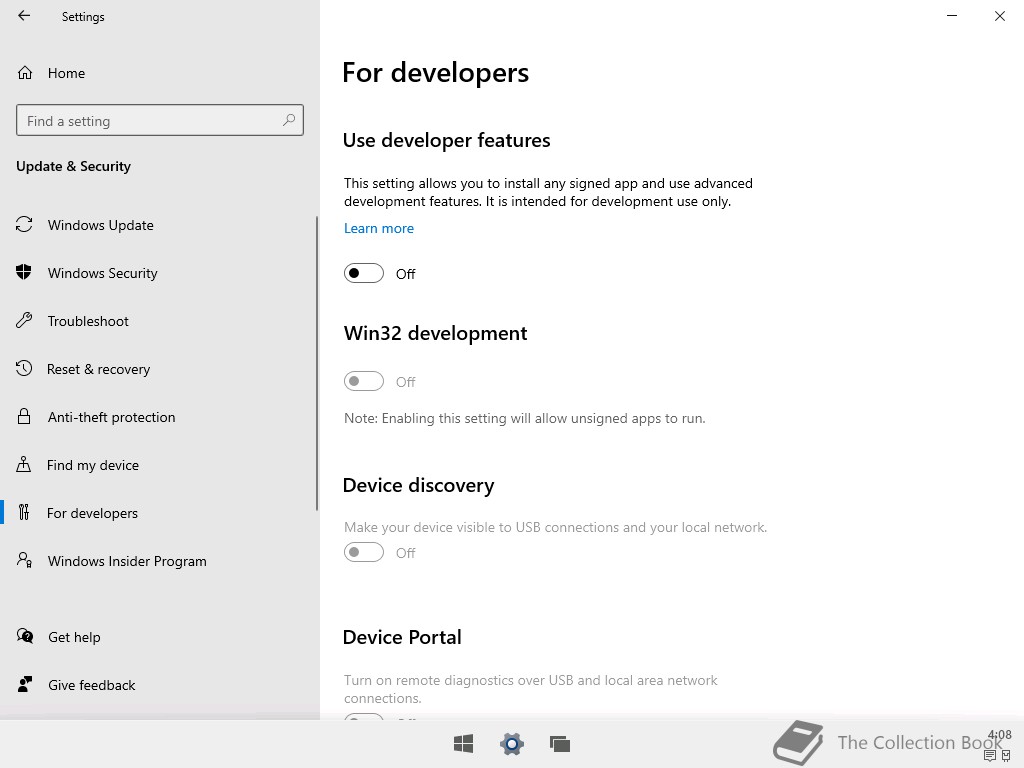Click the Win32 development heading
This screenshot has width=1024, height=768.
pyautogui.click(x=436, y=333)
